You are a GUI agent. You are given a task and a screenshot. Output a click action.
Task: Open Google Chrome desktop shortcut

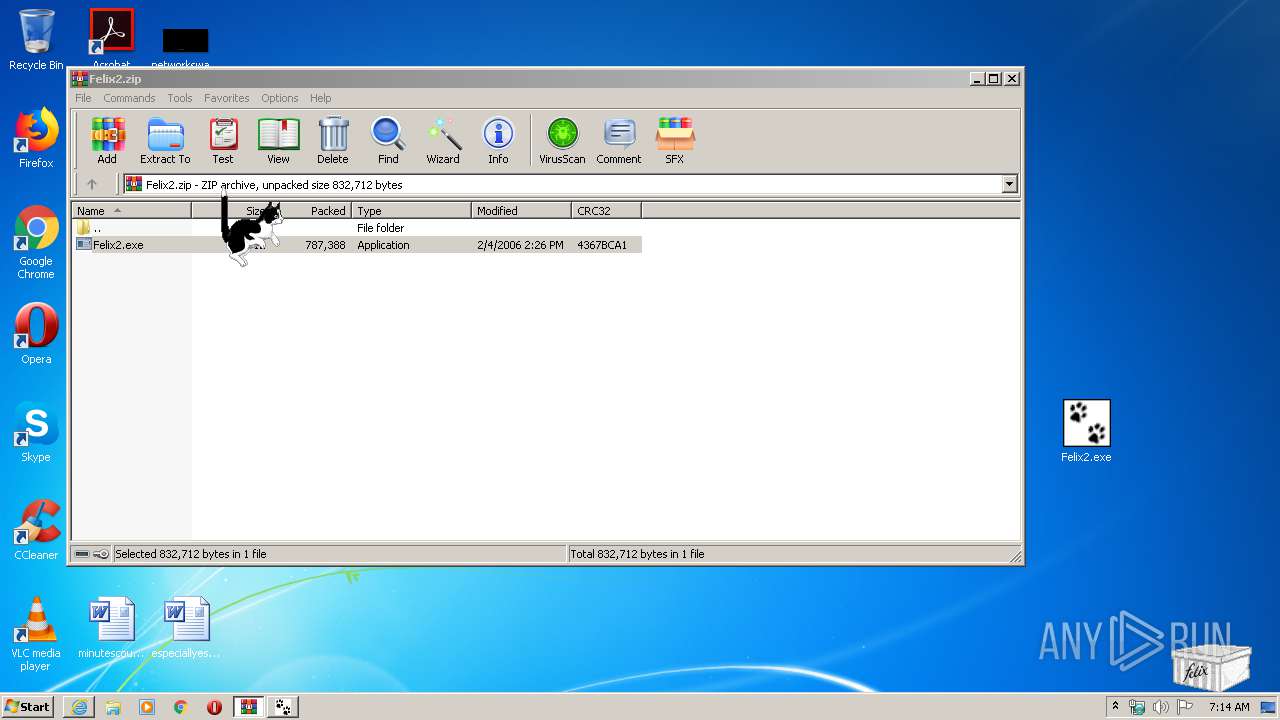(x=36, y=242)
